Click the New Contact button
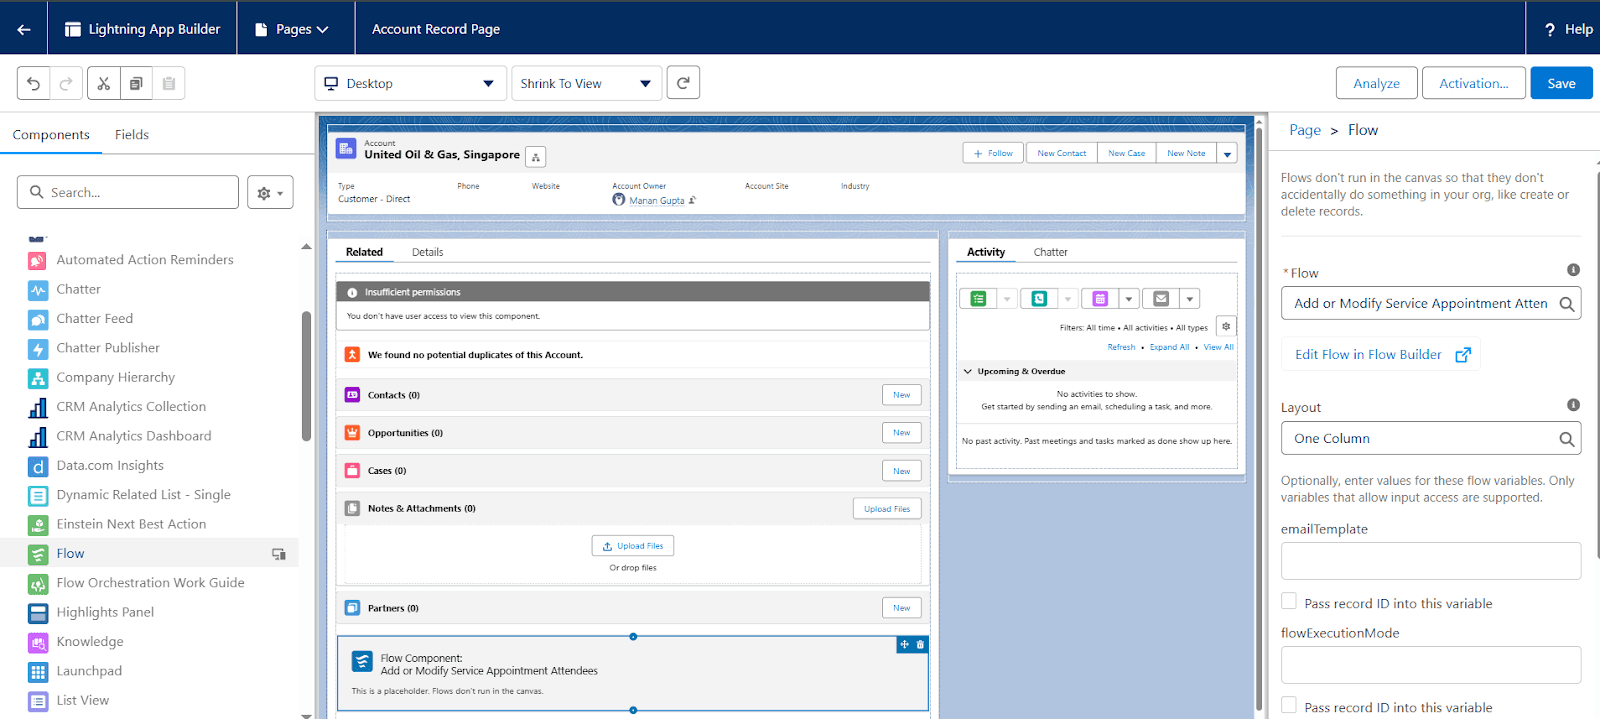1600x719 pixels. [1061, 153]
